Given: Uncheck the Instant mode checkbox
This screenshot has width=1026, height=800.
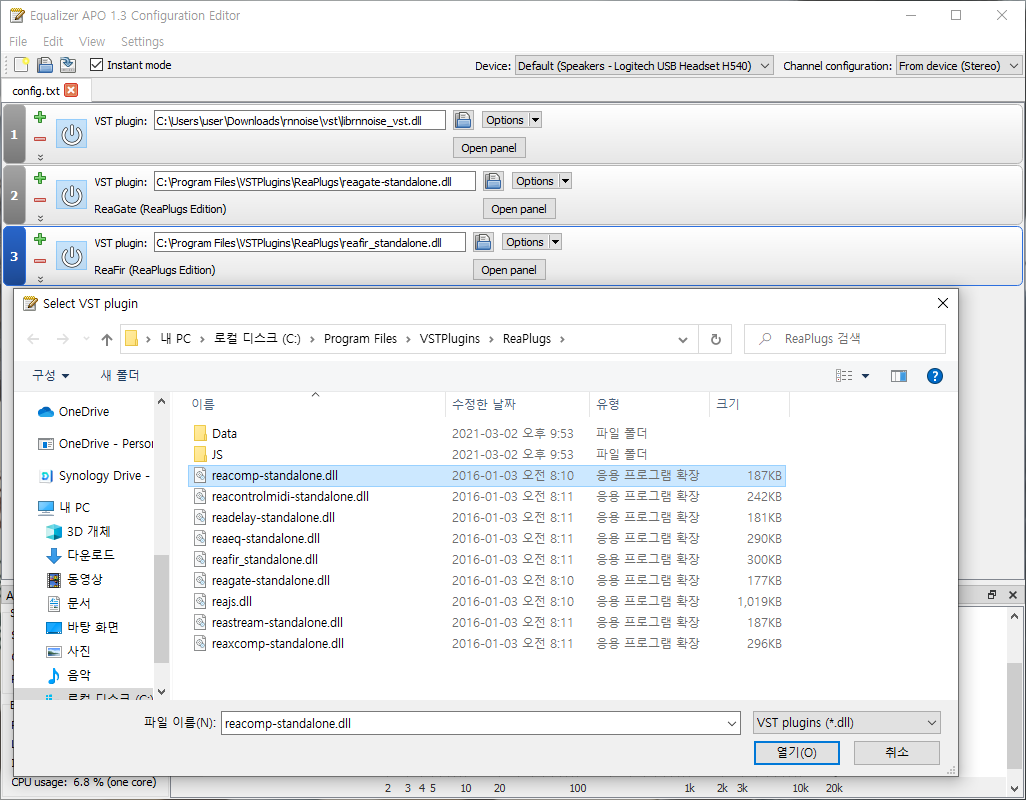Looking at the screenshot, I should [97, 65].
